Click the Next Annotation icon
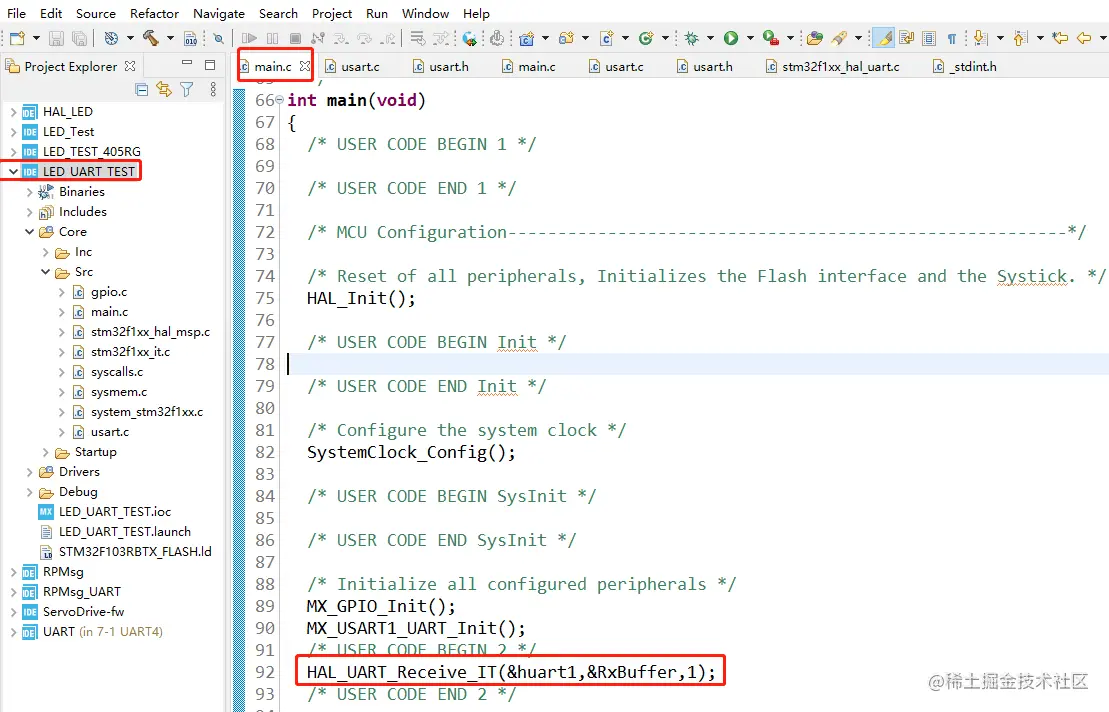This screenshot has height=712, width=1109. pyautogui.click(x=980, y=38)
